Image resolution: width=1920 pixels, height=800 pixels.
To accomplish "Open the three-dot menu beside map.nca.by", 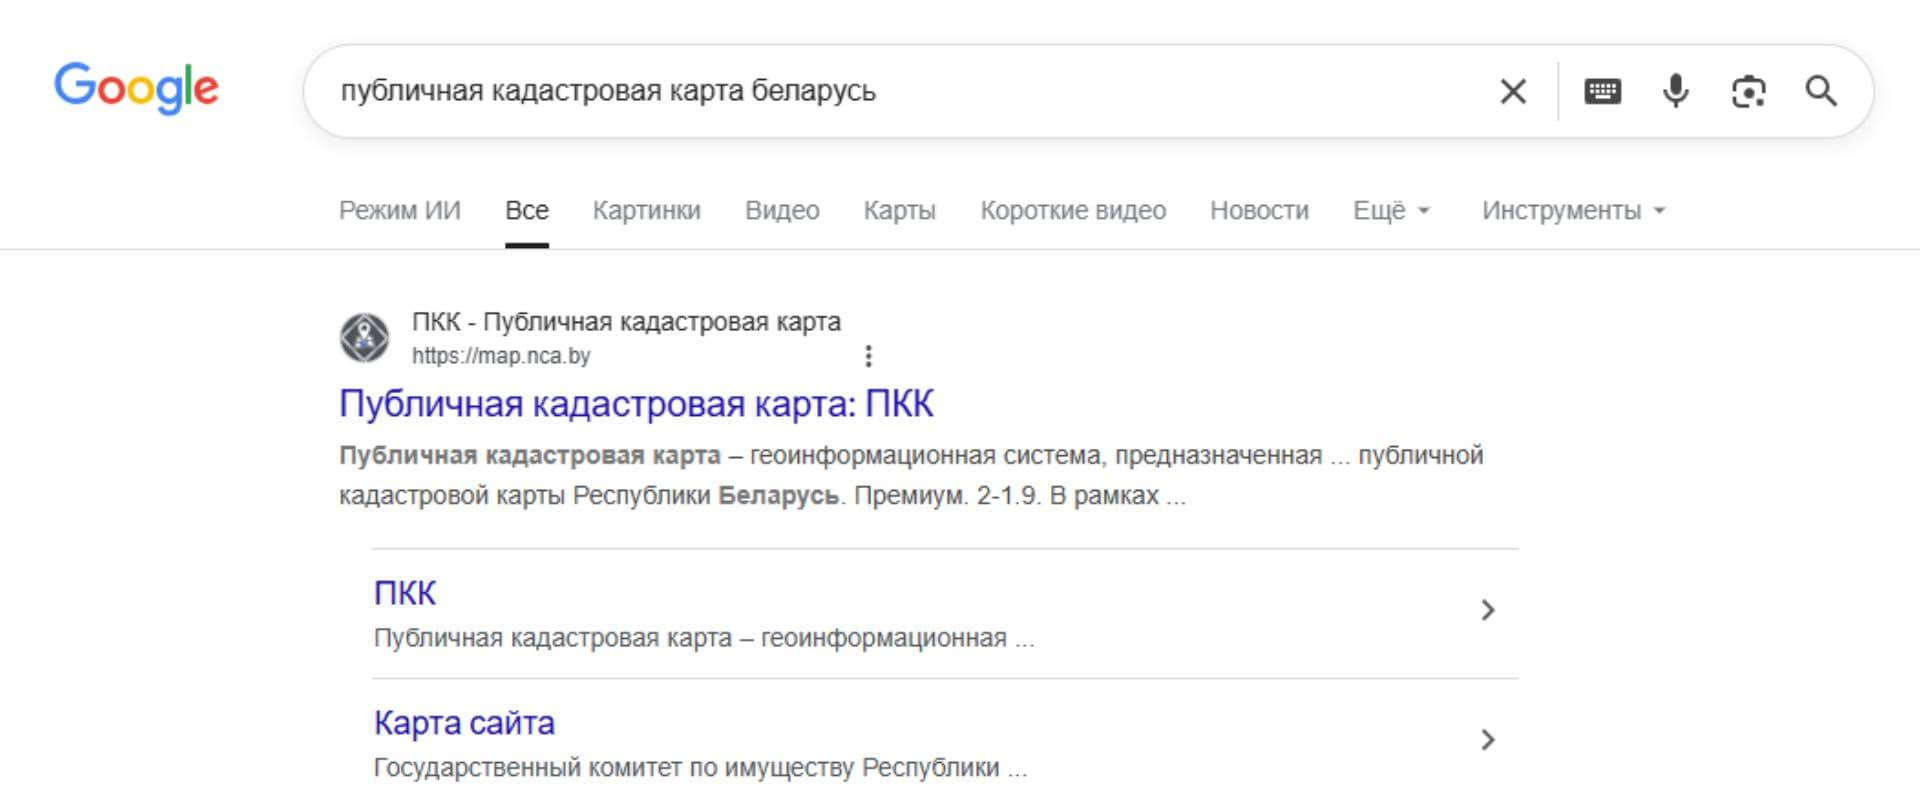I will [x=868, y=356].
